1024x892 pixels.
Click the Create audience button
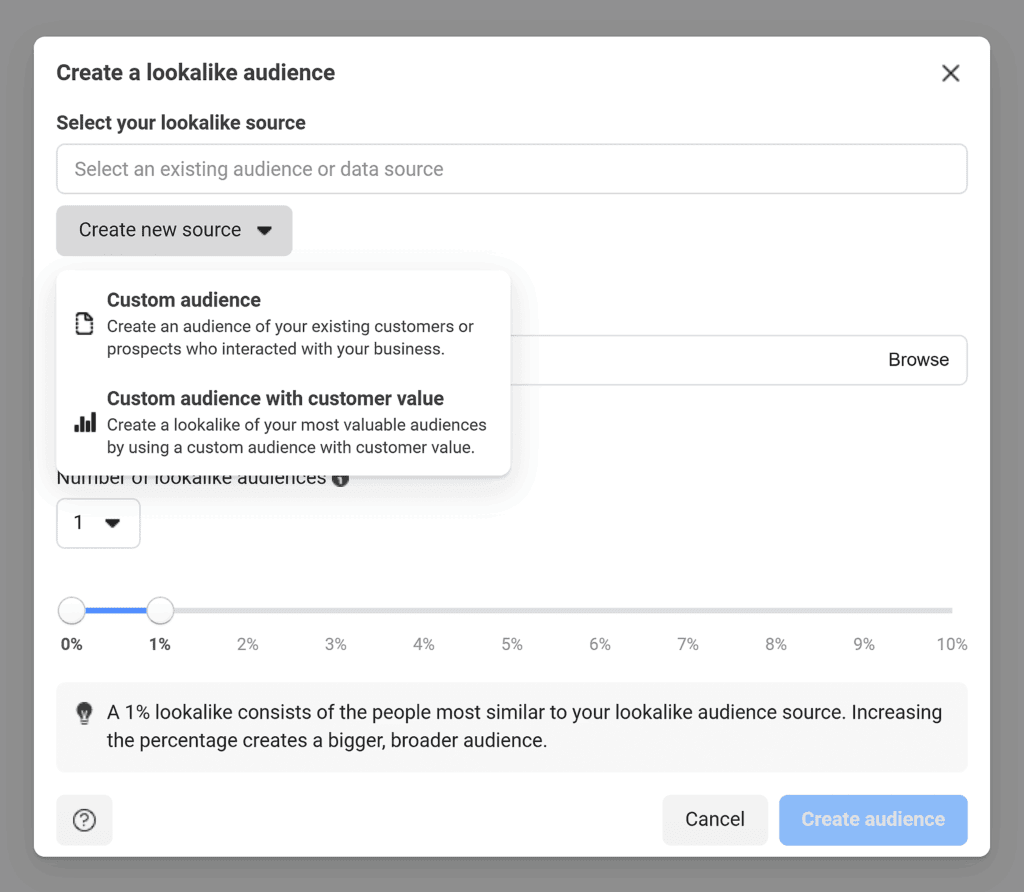[872, 819]
